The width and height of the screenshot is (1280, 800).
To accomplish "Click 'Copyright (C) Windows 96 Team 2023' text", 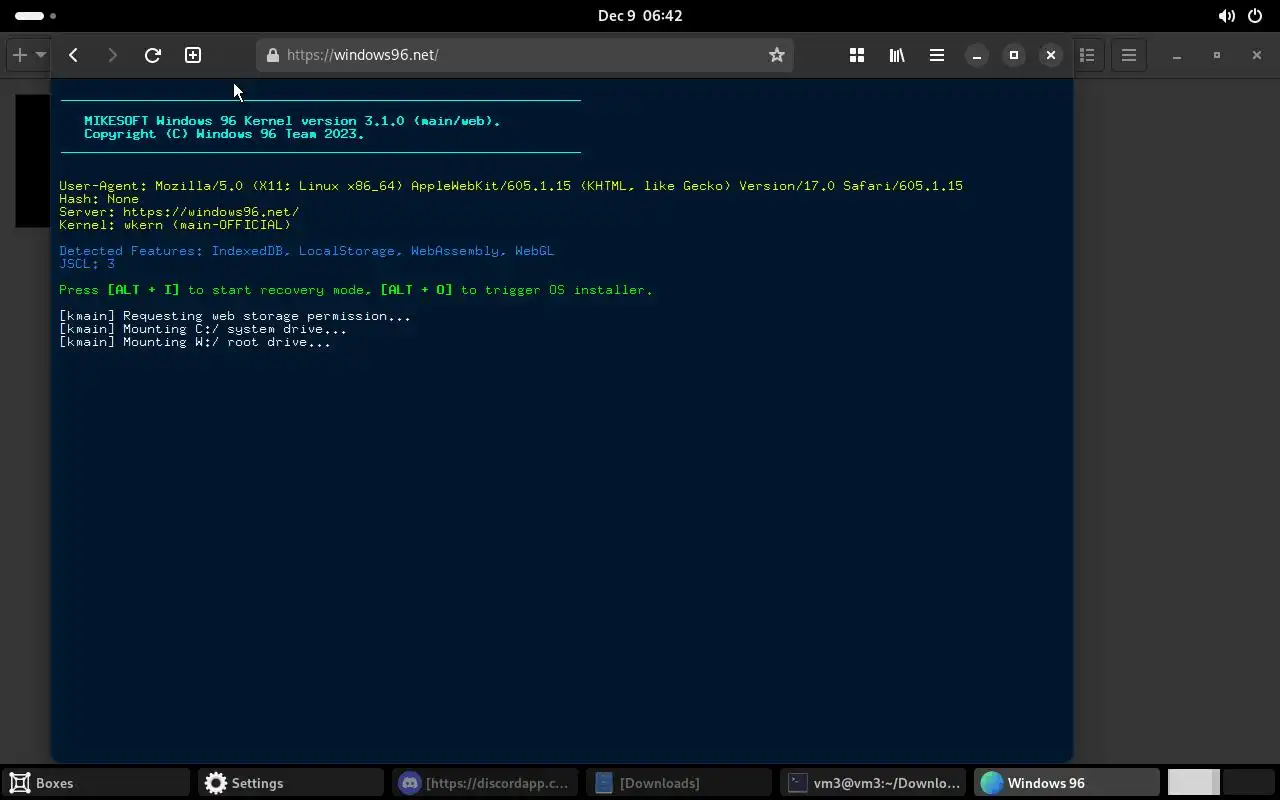I will (x=224, y=134).
